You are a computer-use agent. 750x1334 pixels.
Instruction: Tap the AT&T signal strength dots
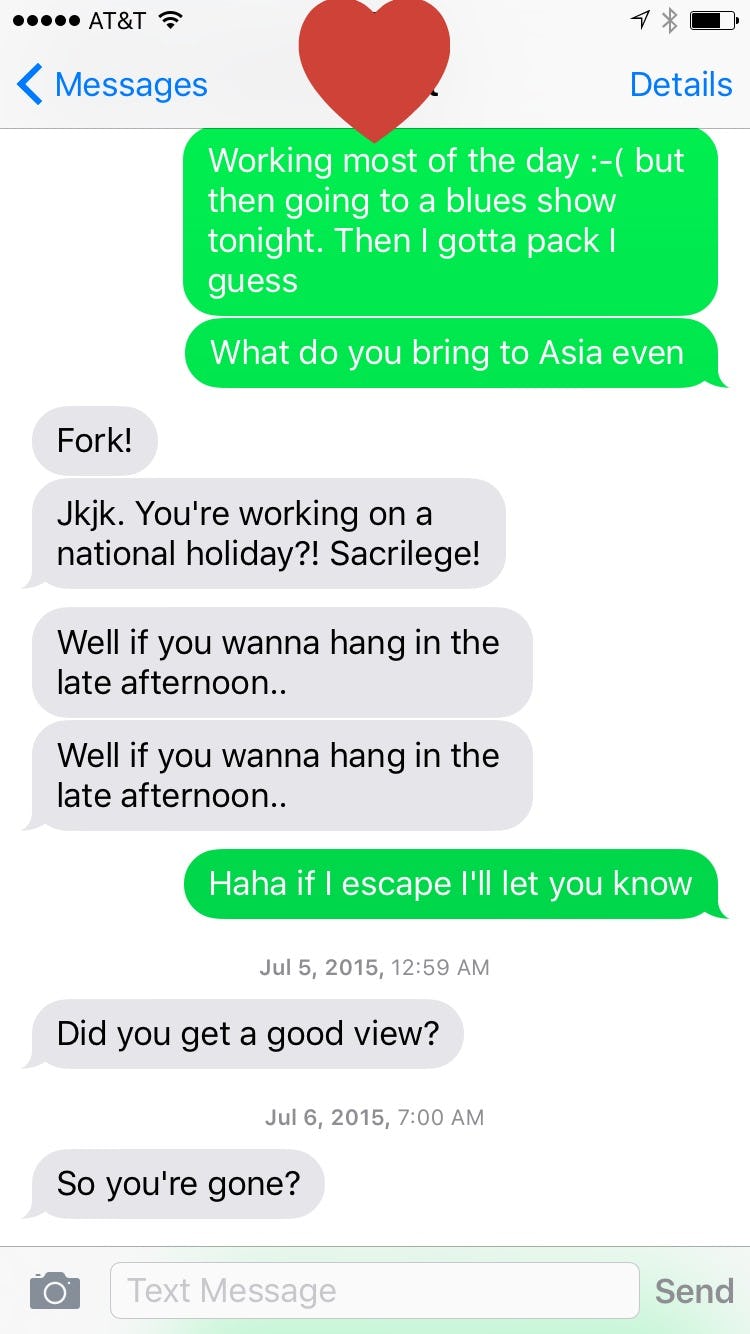46,20
